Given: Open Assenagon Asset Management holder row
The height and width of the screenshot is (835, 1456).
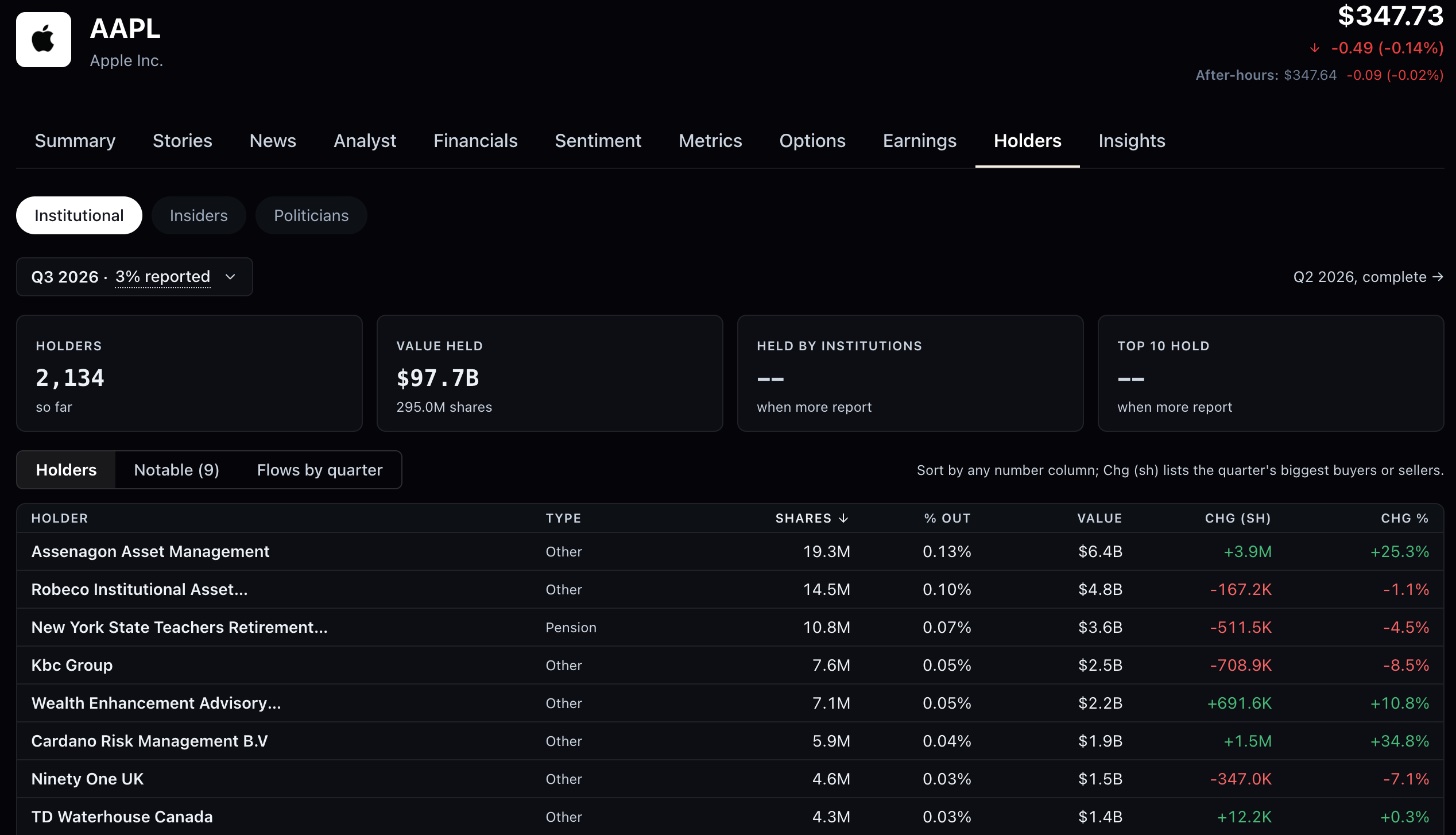Looking at the screenshot, I should [730, 552].
